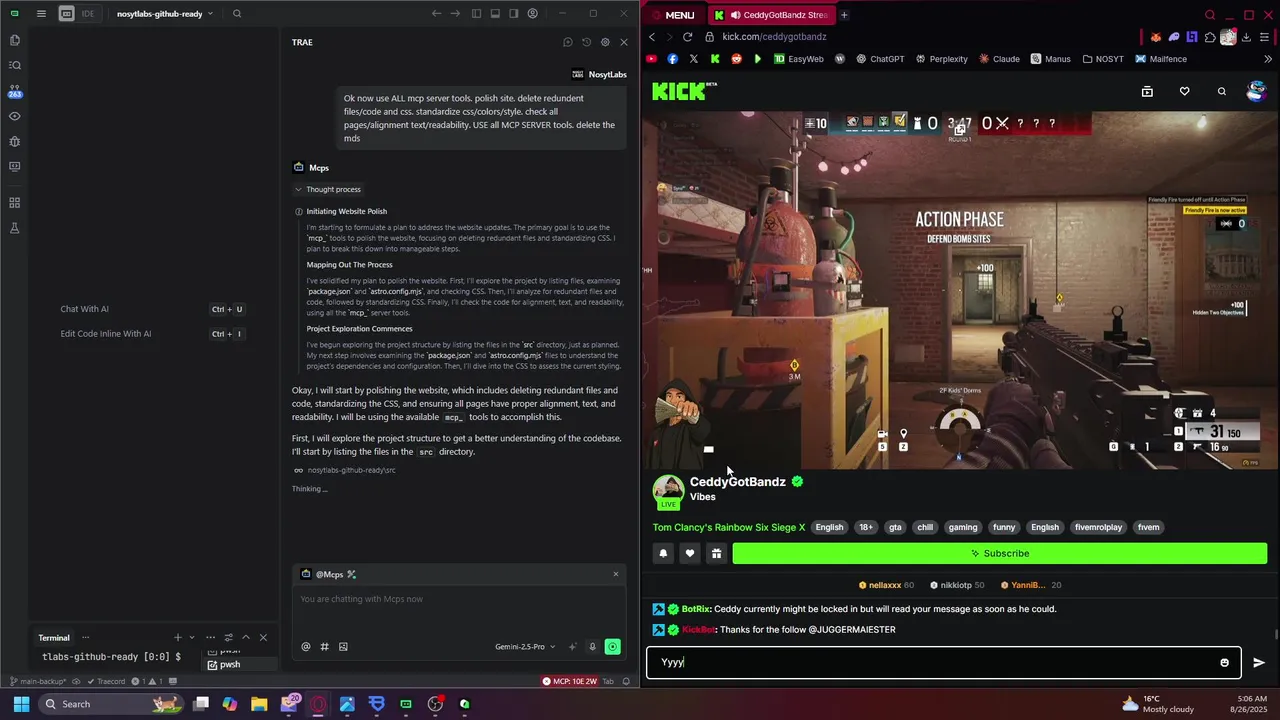Open the Trae hamburger menu
The image size is (1280, 720).
(41, 14)
